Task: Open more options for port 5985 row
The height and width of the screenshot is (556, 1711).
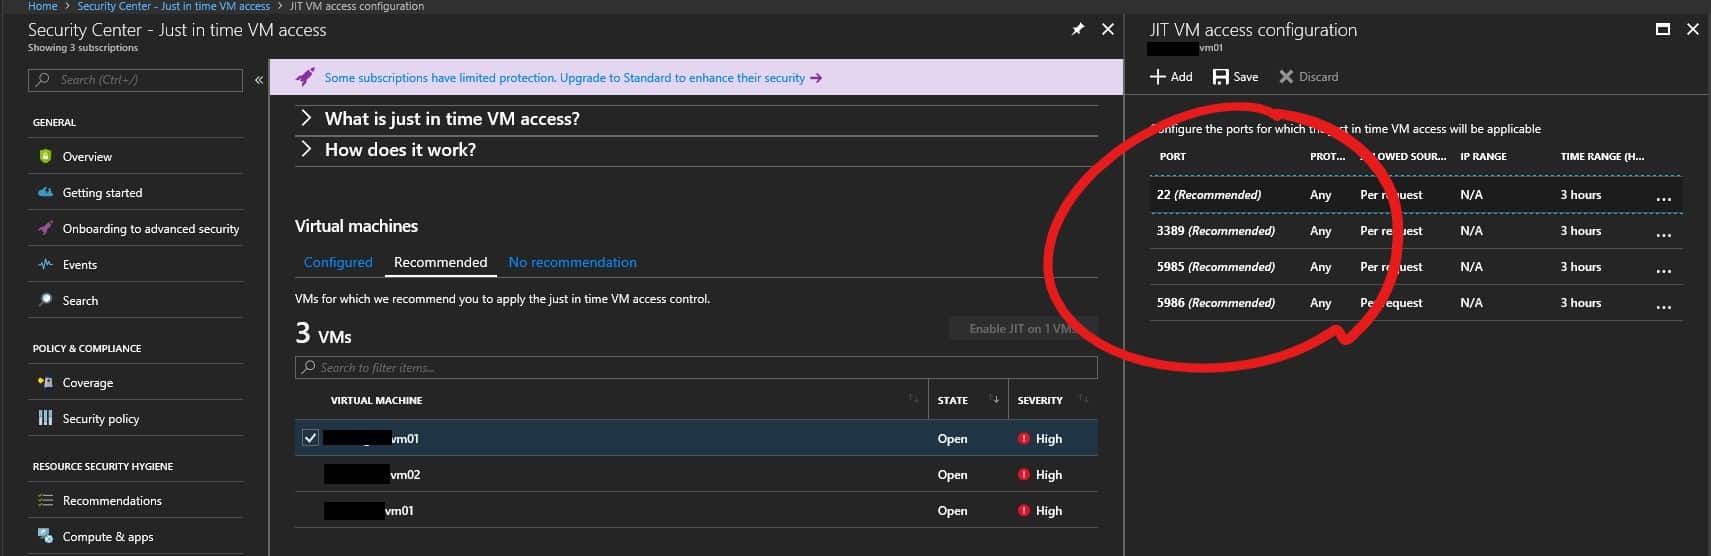Action: [1663, 270]
